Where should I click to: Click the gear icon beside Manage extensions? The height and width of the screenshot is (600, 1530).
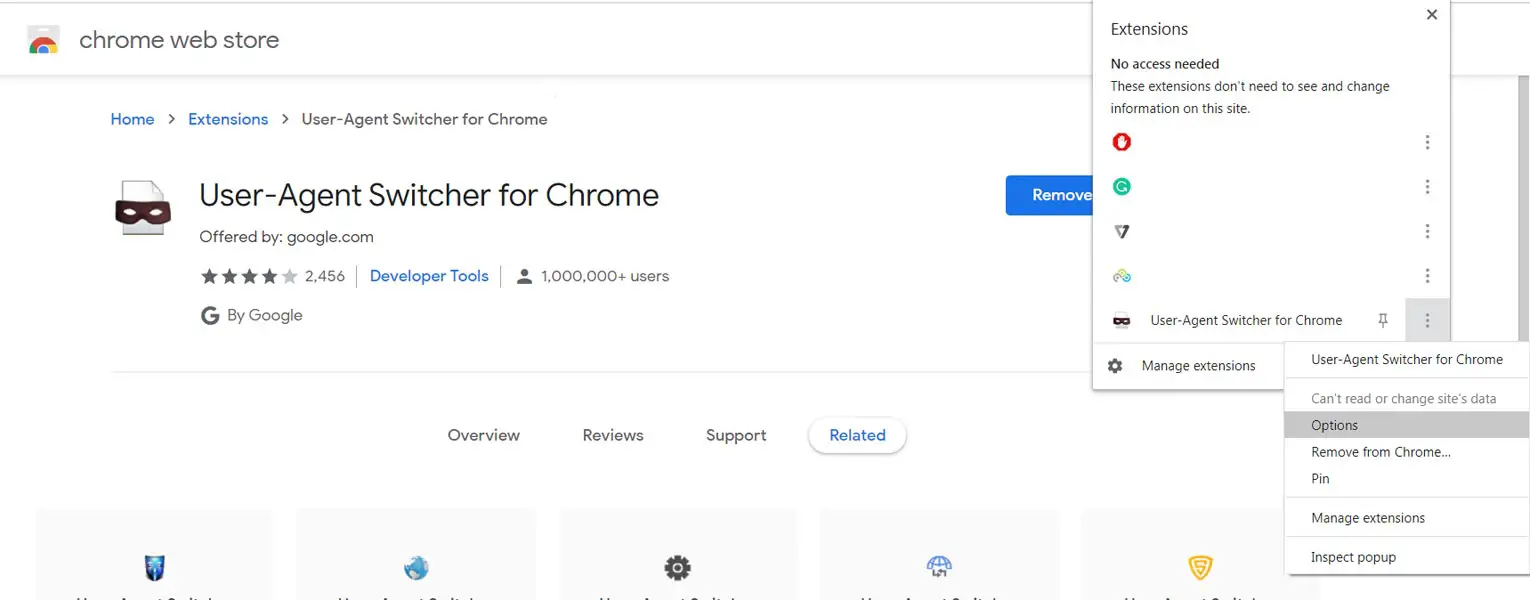[x=1115, y=366]
